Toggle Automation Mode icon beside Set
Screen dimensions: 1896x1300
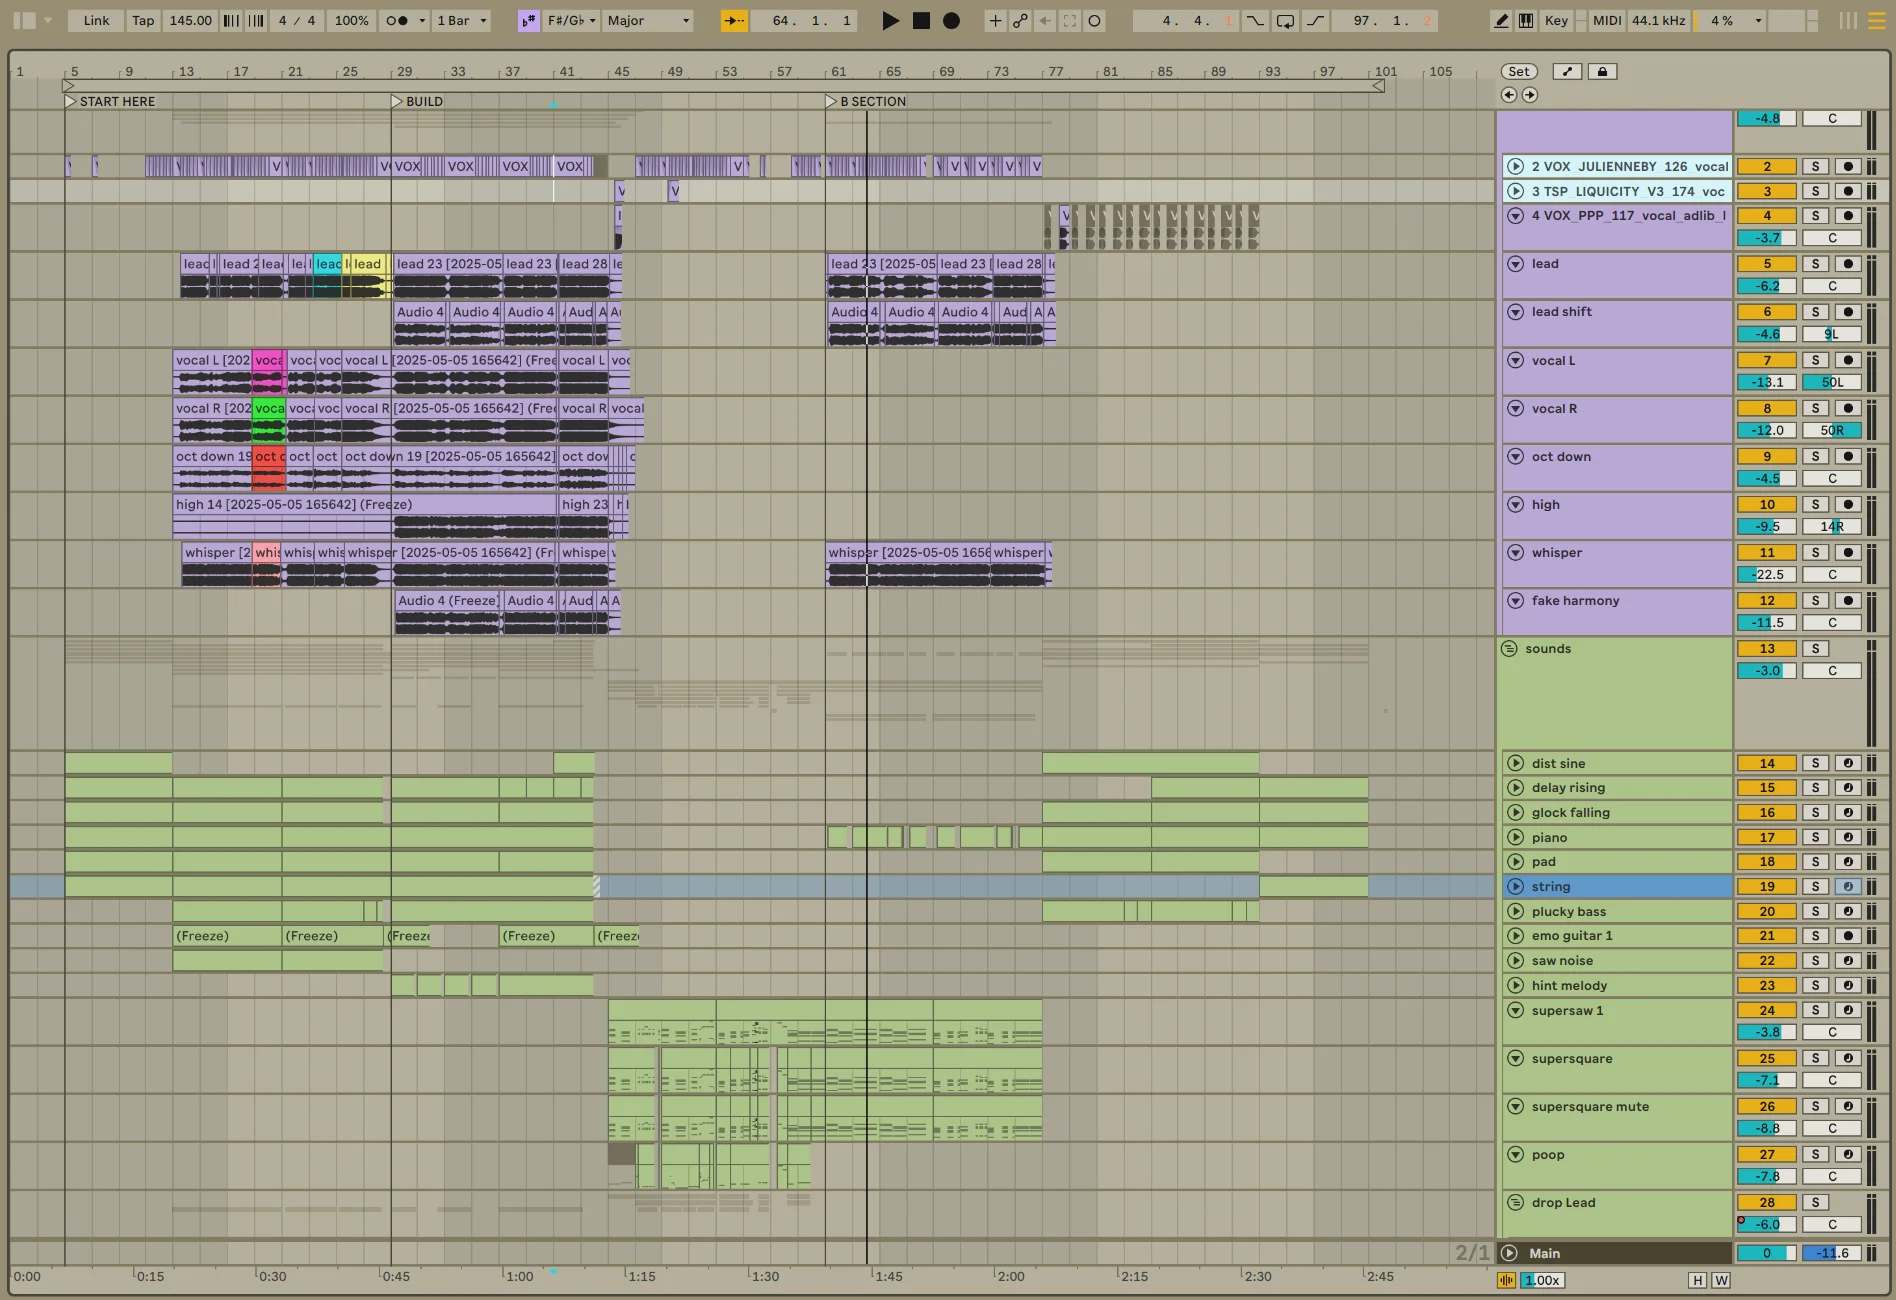(x=1567, y=71)
